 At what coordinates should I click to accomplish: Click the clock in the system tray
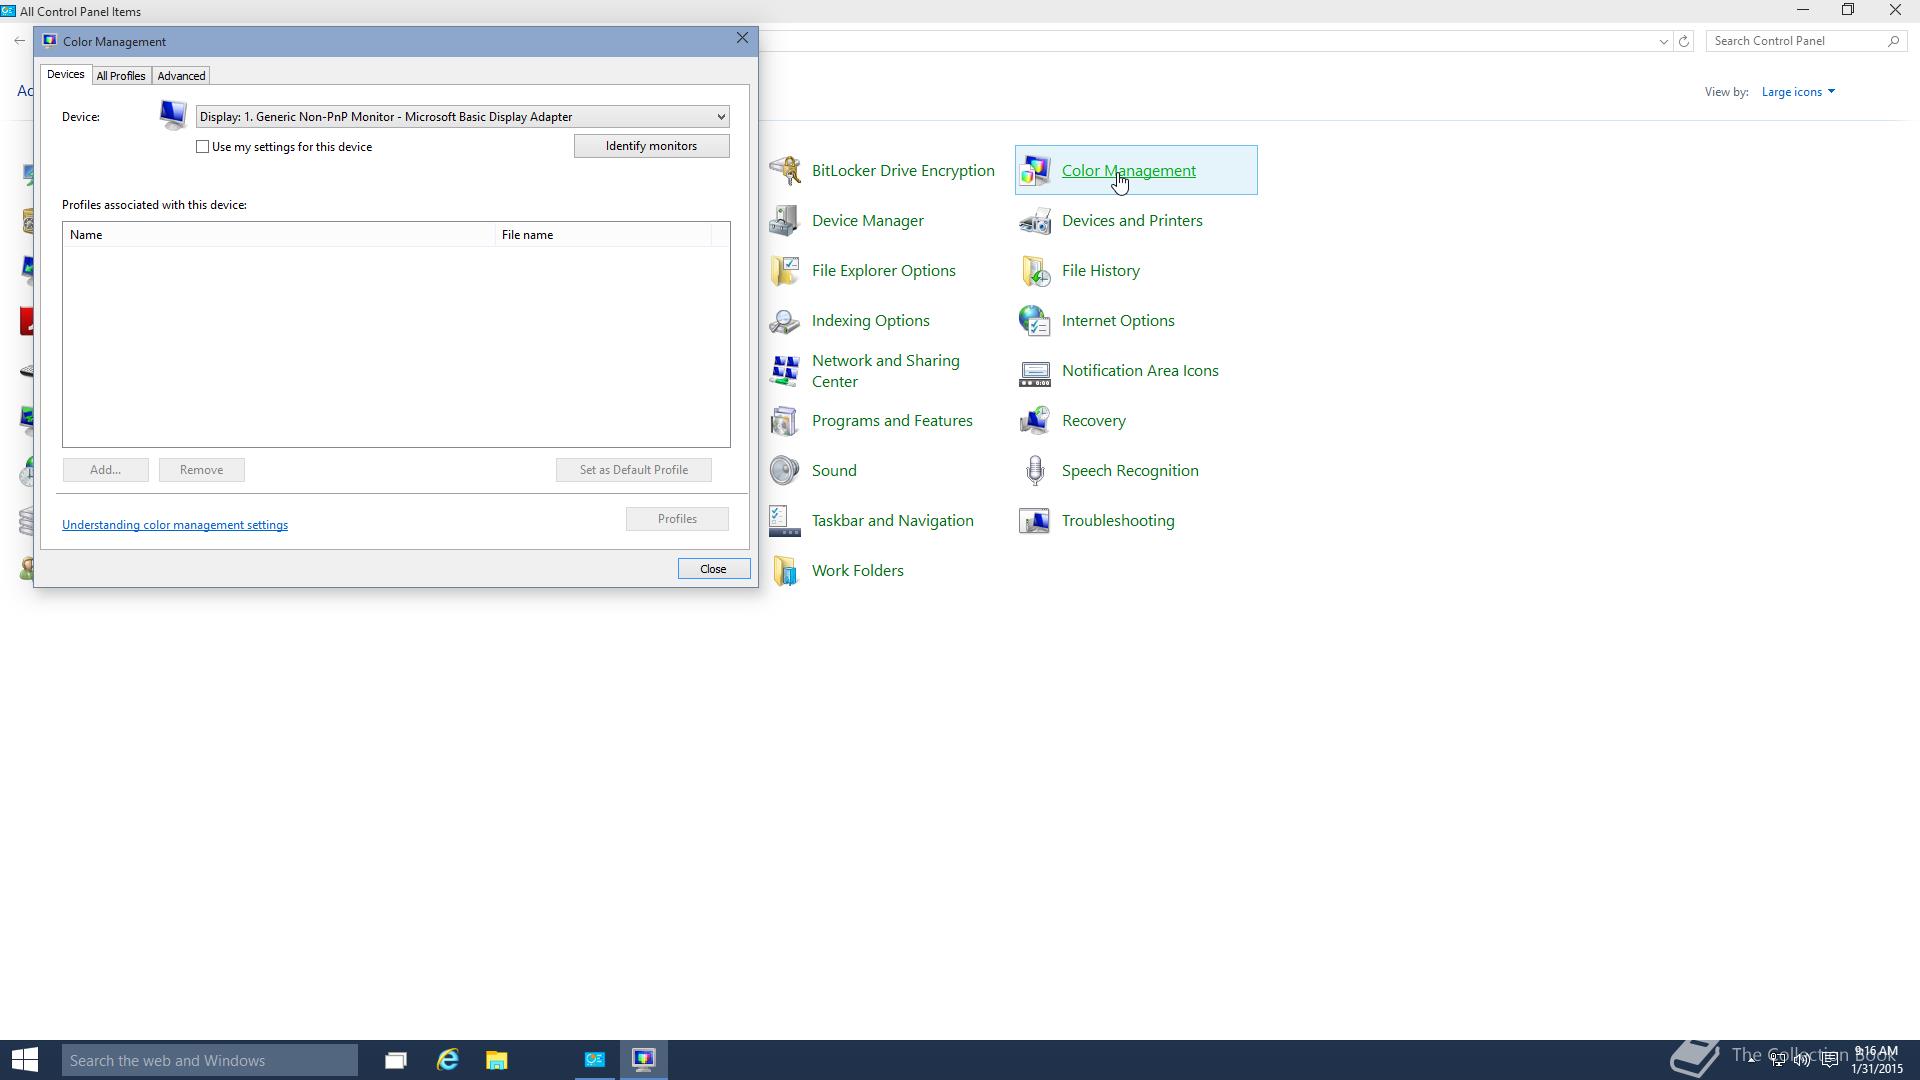[x=1876, y=1060]
